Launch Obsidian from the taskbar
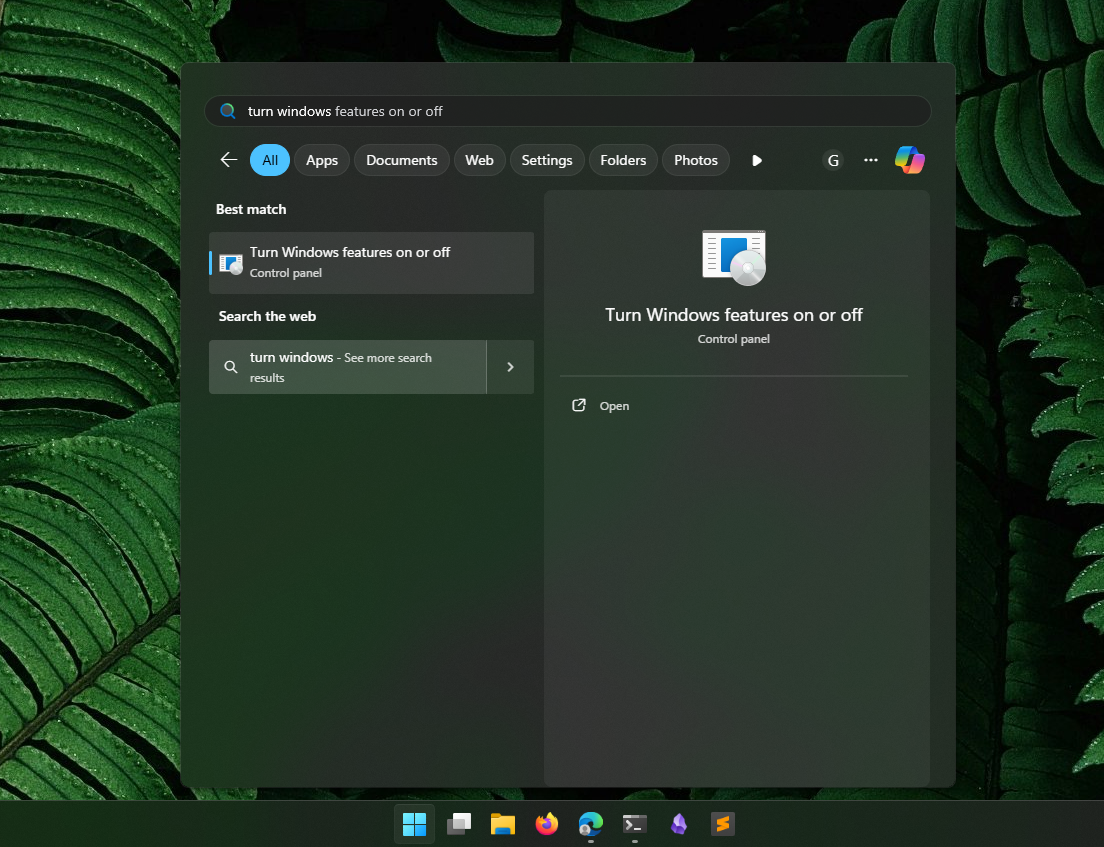 (679, 824)
